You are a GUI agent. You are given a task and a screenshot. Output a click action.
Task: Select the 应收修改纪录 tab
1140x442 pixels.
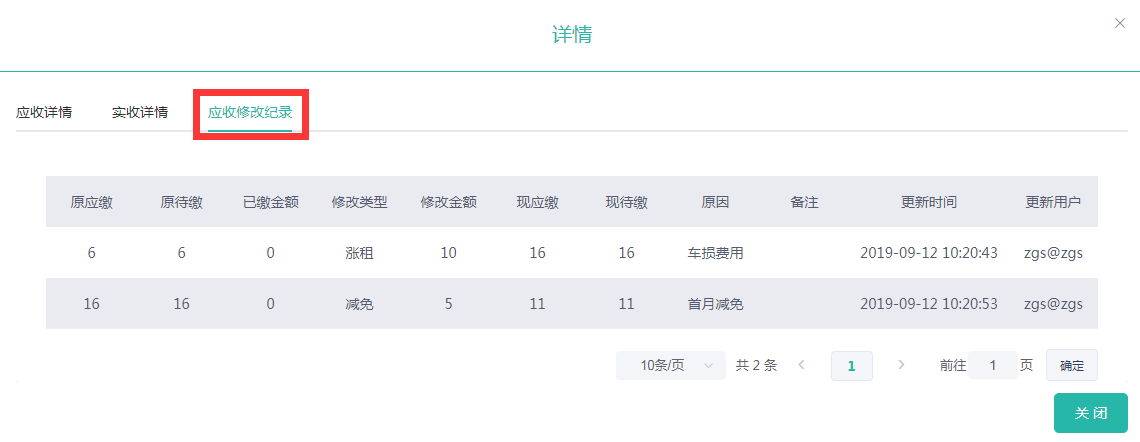(250, 112)
